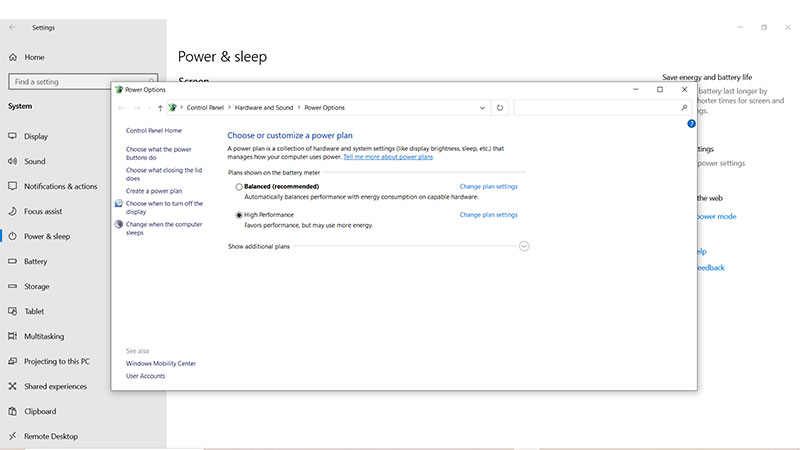Click the Remote Desktop icon in sidebar
The height and width of the screenshot is (450, 800).
tap(13, 436)
